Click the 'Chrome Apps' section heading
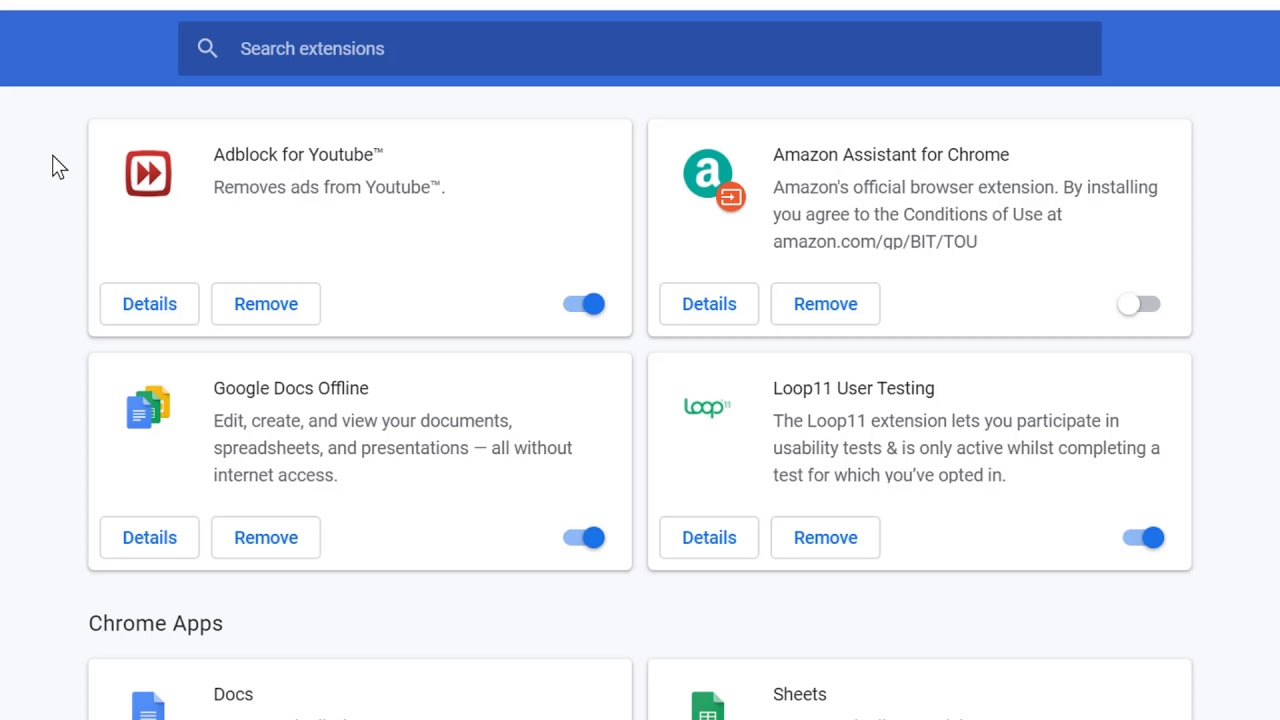 156,623
